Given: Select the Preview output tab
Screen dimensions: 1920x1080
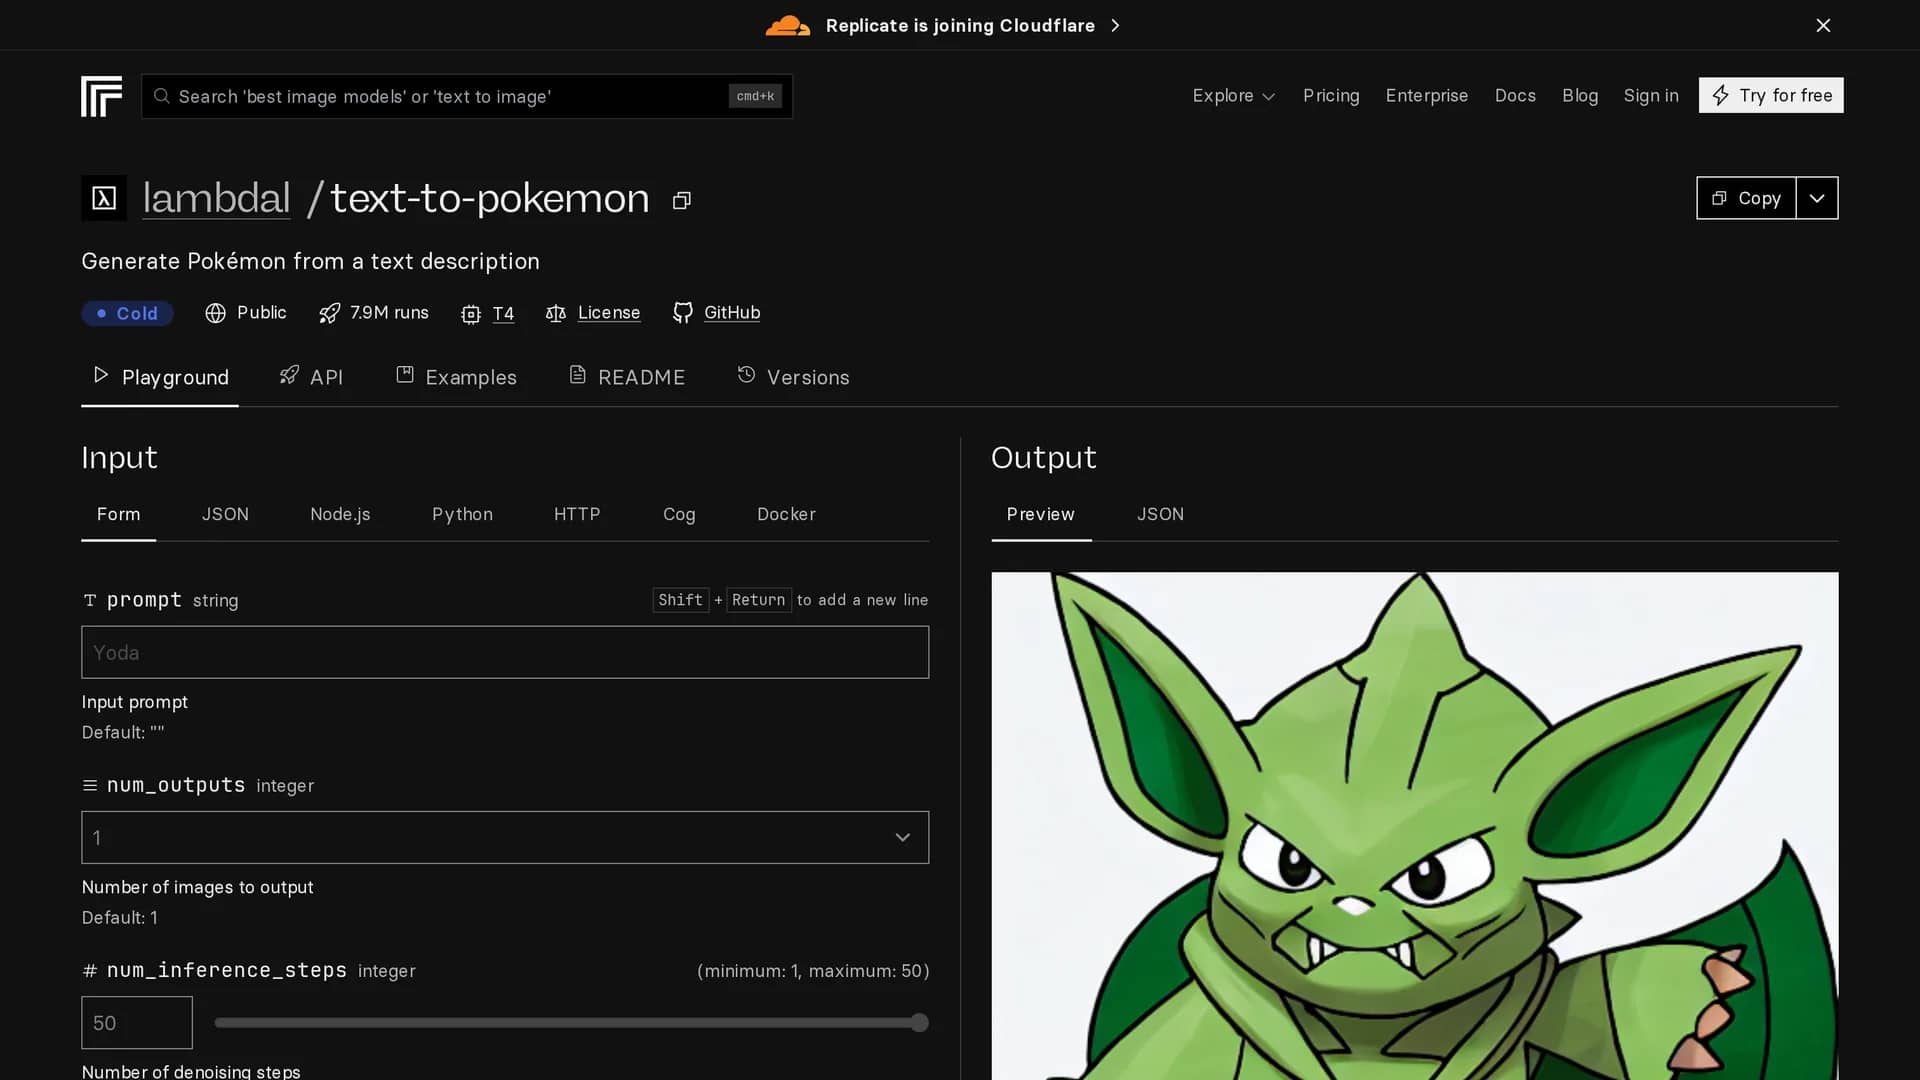Looking at the screenshot, I should point(1041,514).
